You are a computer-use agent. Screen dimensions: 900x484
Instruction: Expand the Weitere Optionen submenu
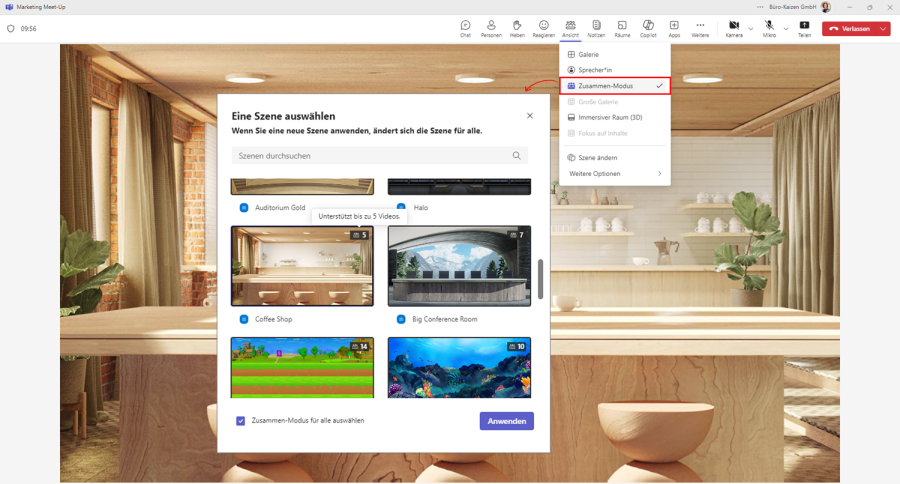point(615,174)
